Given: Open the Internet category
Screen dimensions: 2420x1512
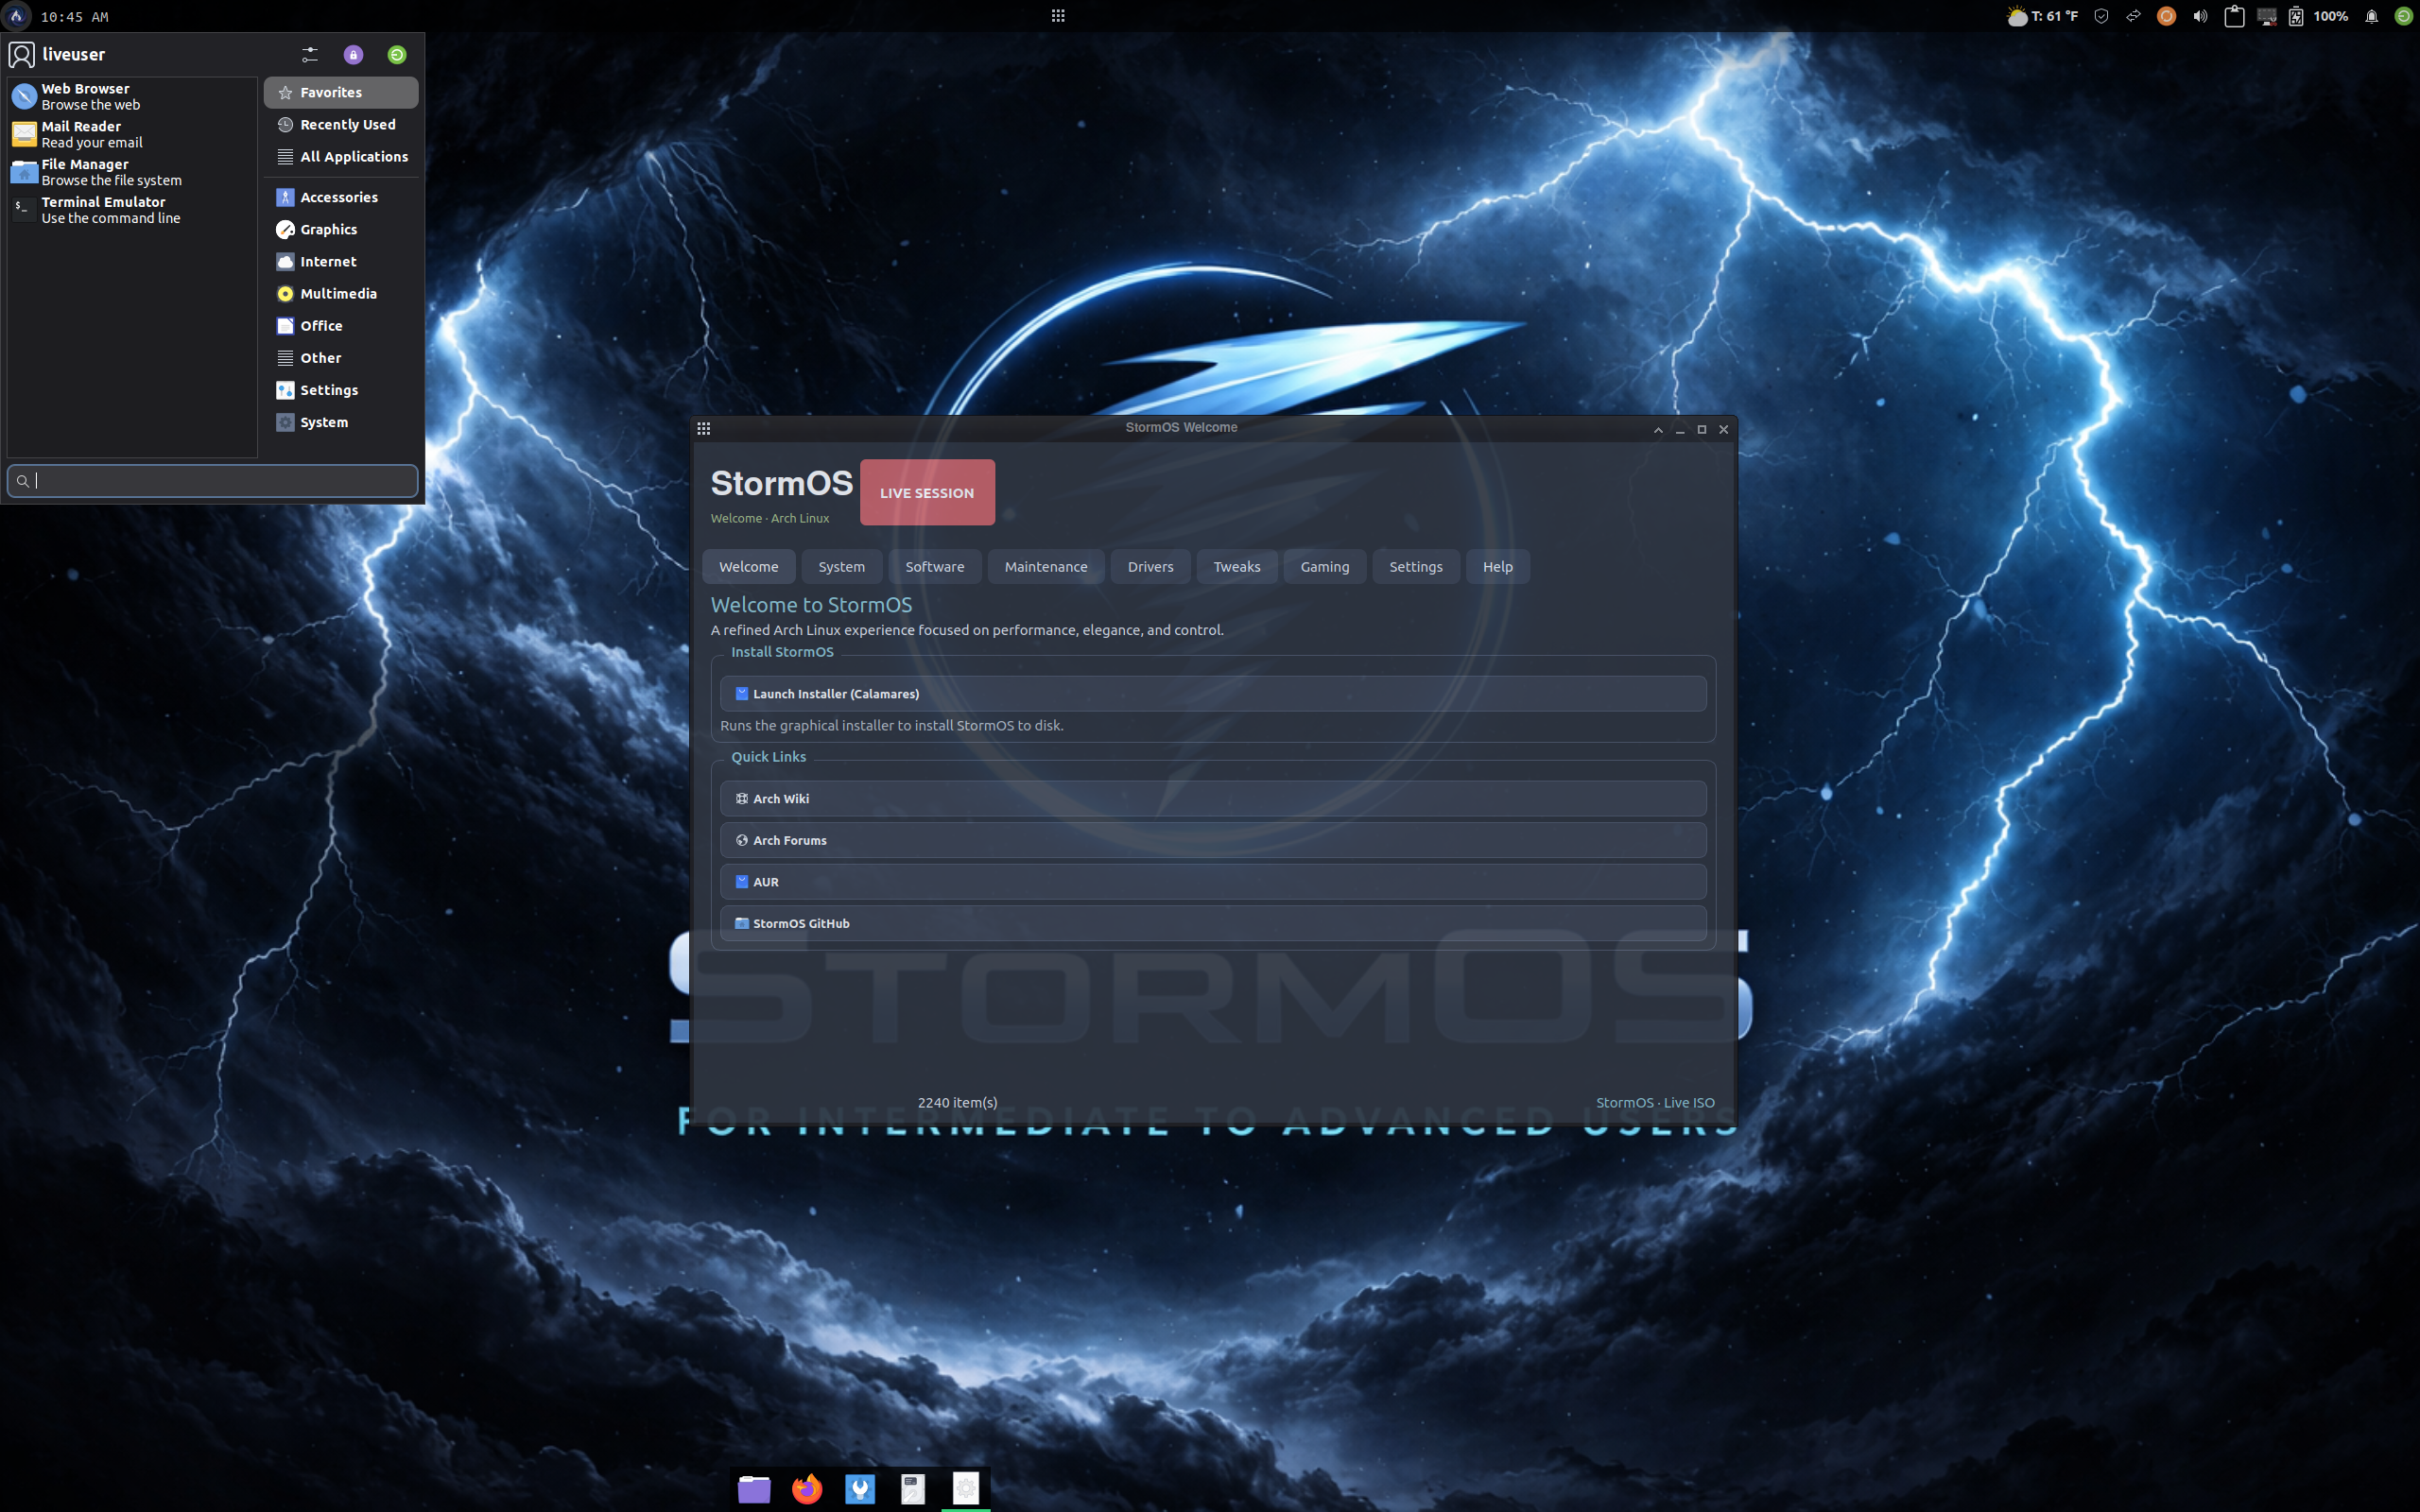Looking at the screenshot, I should coord(341,261).
